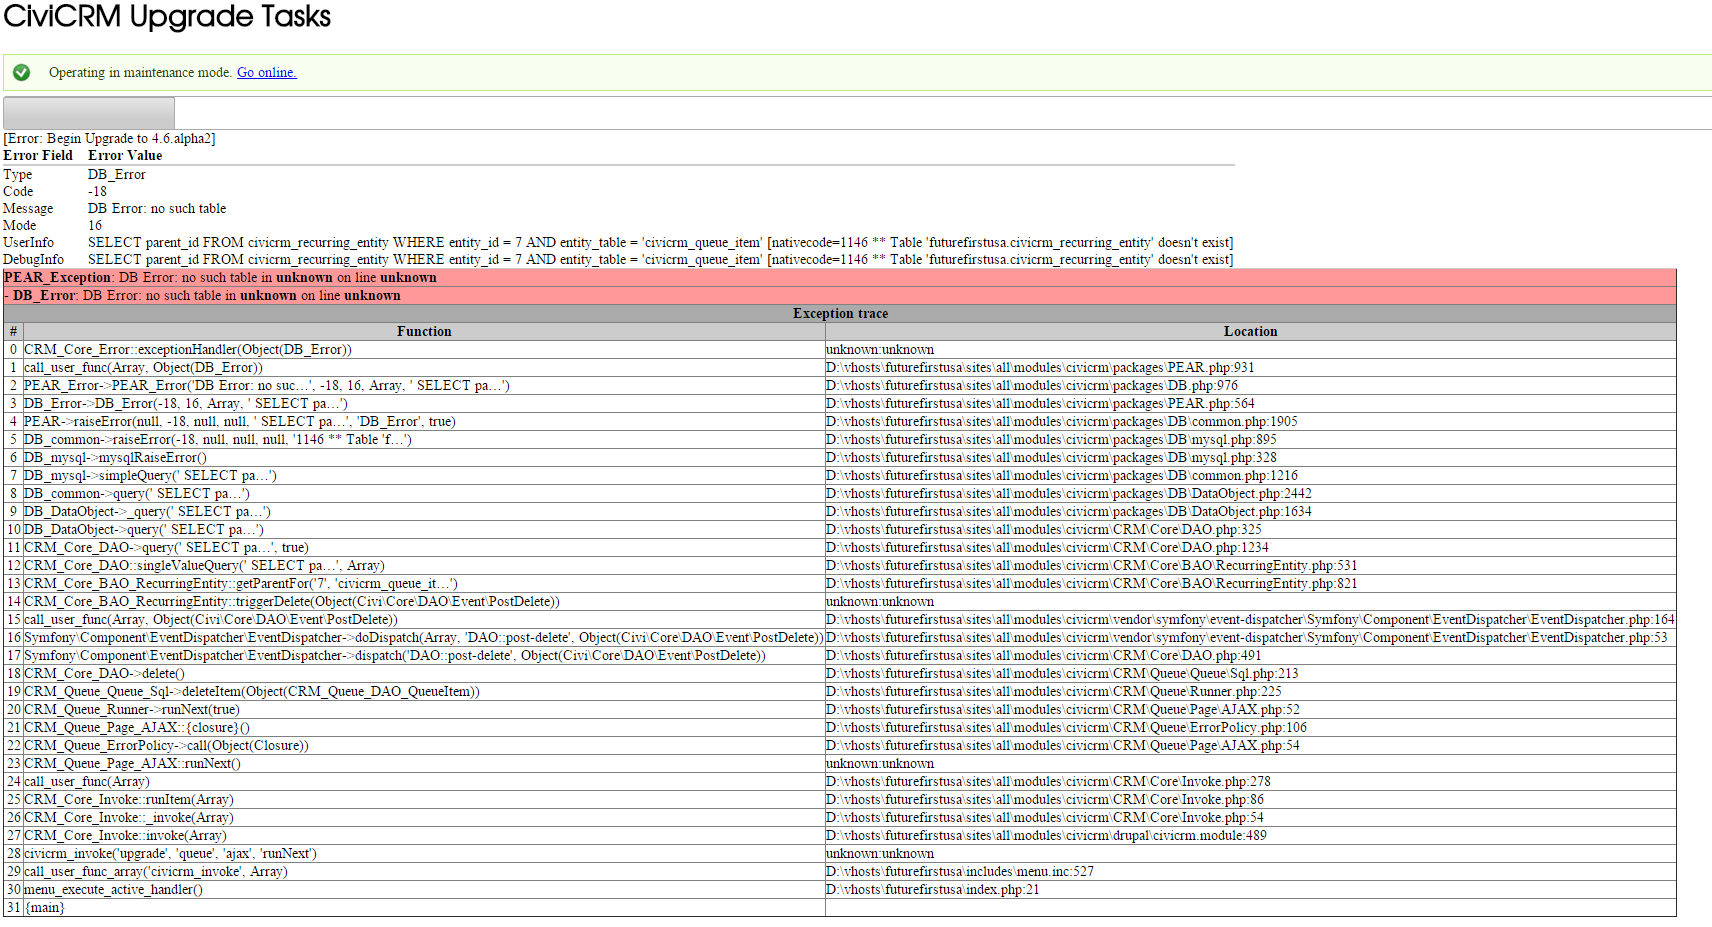Click the Location column header
The width and height of the screenshot is (1712, 927).
tap(1251, 332)
